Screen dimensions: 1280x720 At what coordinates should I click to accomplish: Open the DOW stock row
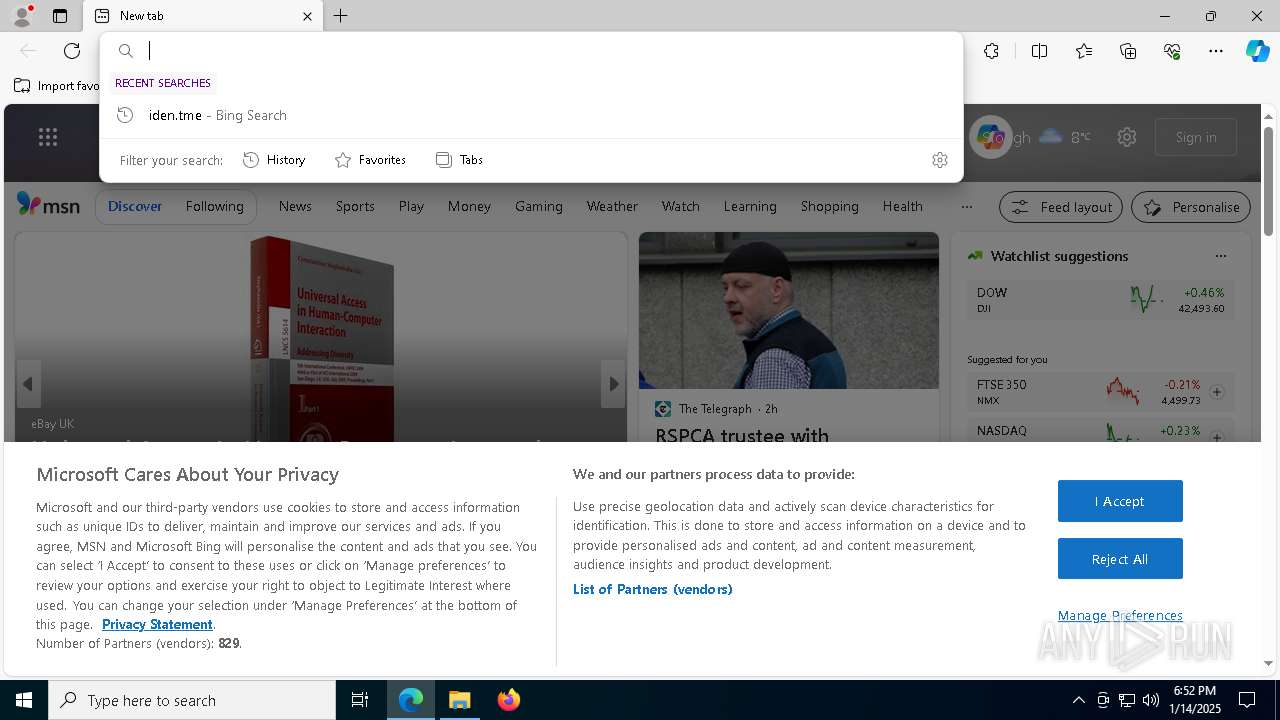[1100, 299]
